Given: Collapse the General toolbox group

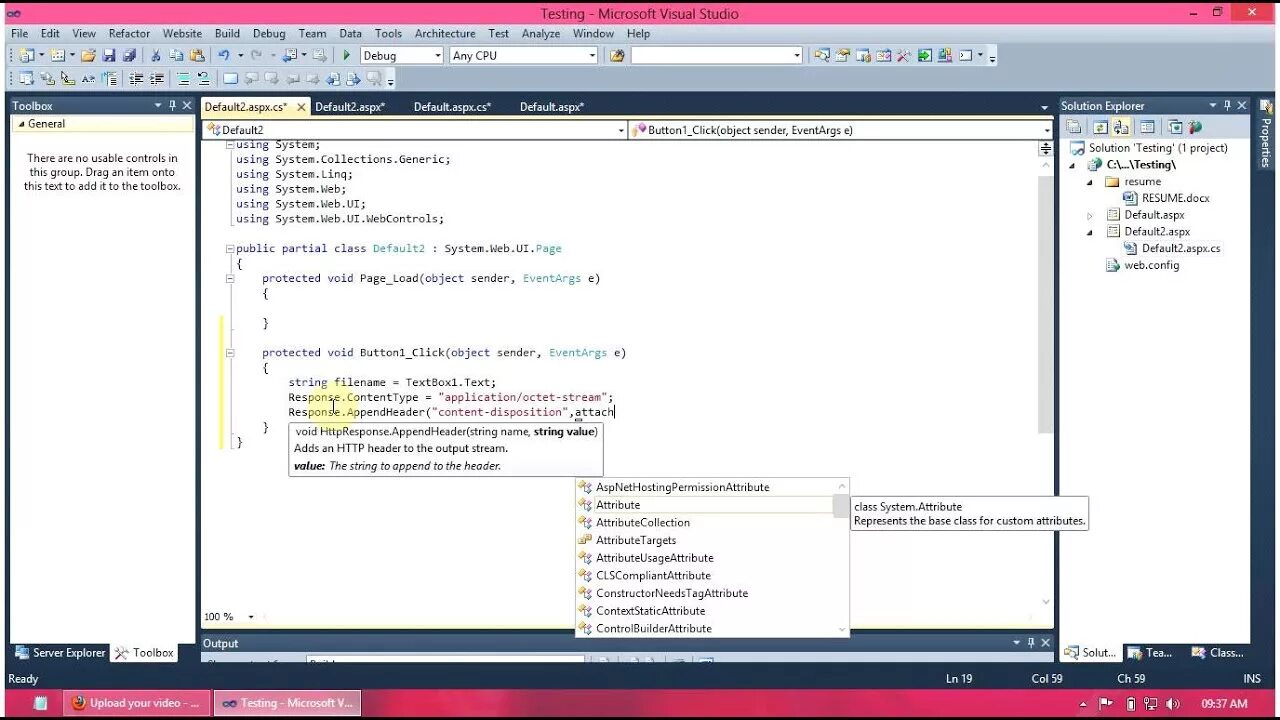Looking at the screenshot, I should point(20,124).
